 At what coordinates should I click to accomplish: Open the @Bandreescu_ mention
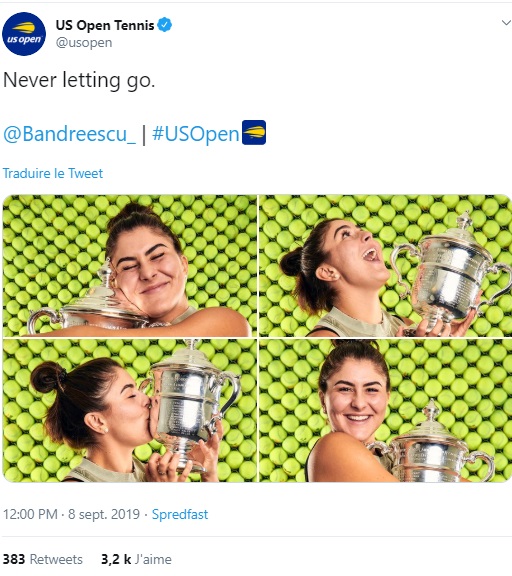click(x=69, y=133)
